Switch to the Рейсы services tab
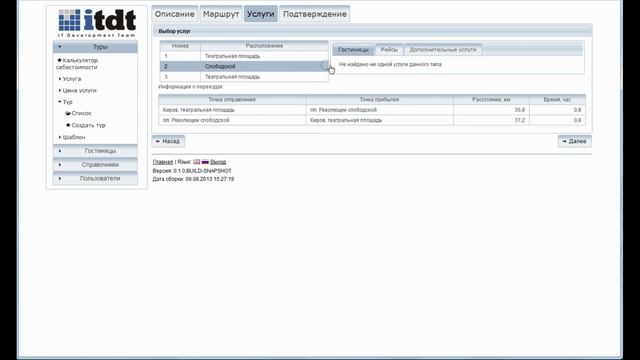The width and height of the screenshot is (640, 360). point(389,49)
